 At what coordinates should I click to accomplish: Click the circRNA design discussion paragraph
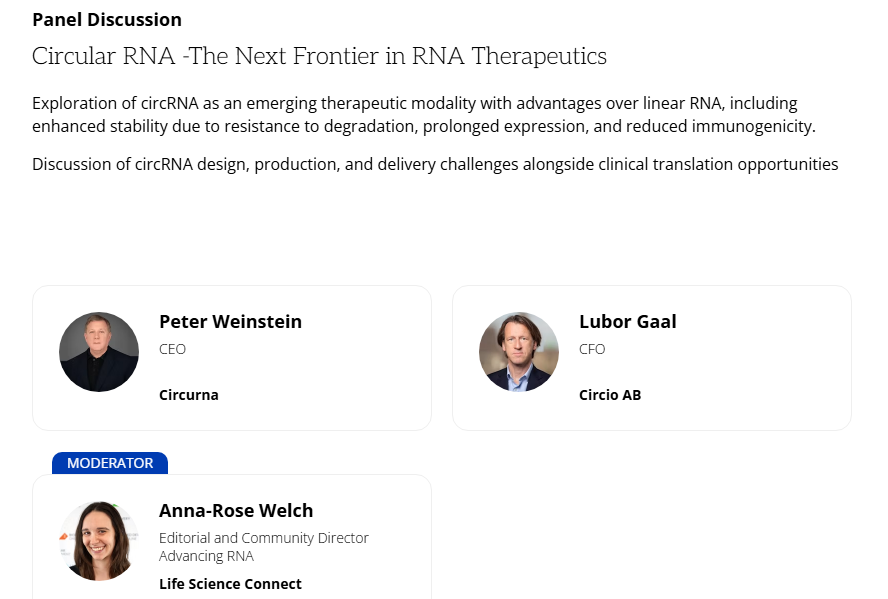[x=435, y=164]
